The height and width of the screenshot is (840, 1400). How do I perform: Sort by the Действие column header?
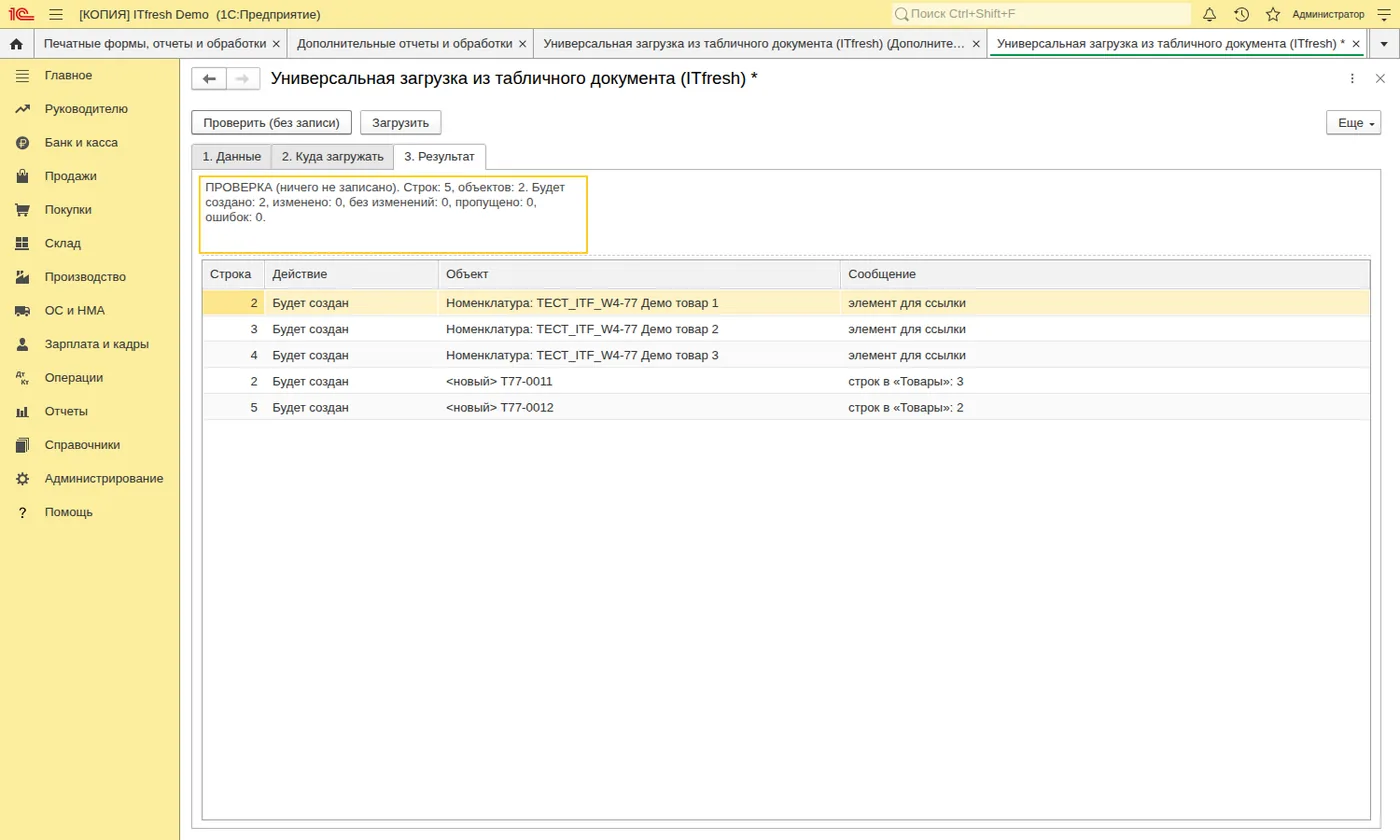point(351,274)
